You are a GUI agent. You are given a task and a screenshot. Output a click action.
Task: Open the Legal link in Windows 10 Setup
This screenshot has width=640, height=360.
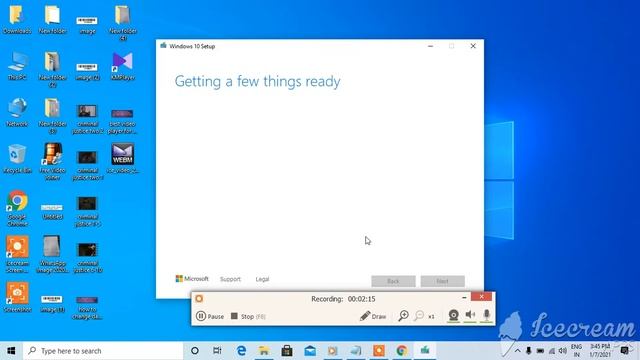[262, 279]
